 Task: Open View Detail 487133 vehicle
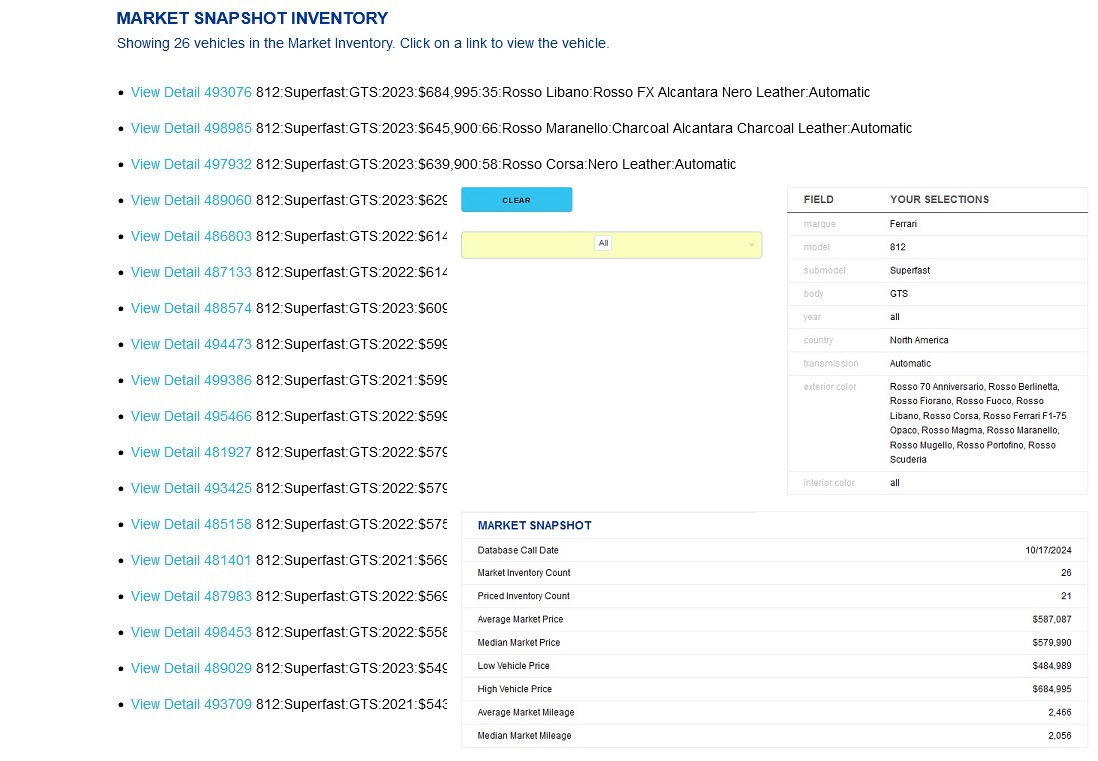point(191,272)
